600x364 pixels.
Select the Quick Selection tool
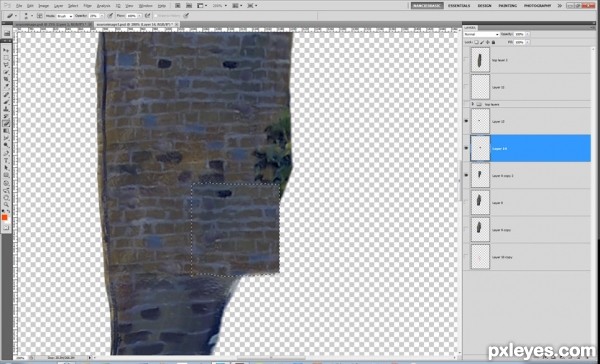[6, 72]
